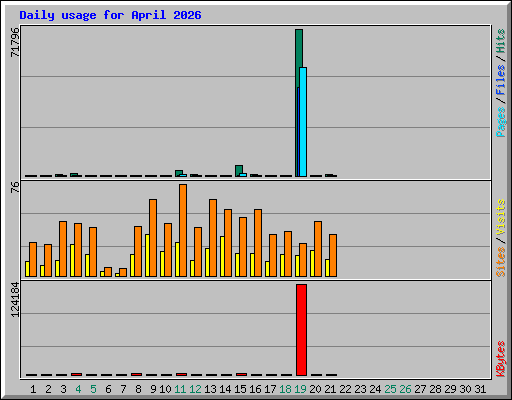Viewport: 512px width, 400px height.
Task: Click the blue 'Files' legend label
Action: coord(501,79)
